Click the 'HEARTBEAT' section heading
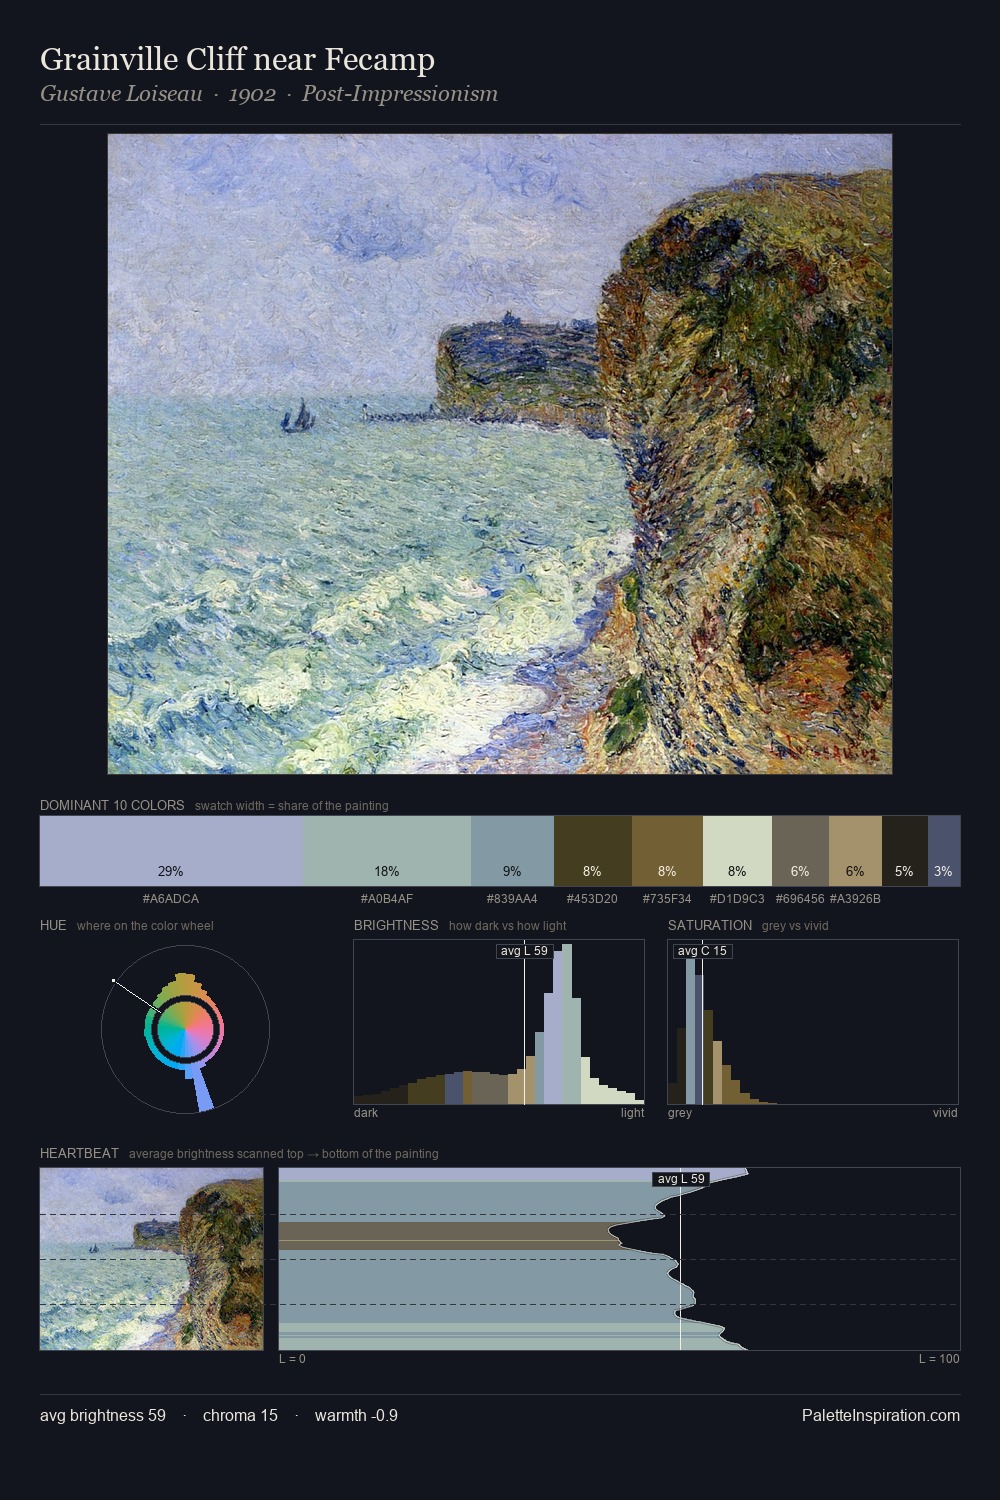The image size is (1000, 1500). pos(79,1153)
